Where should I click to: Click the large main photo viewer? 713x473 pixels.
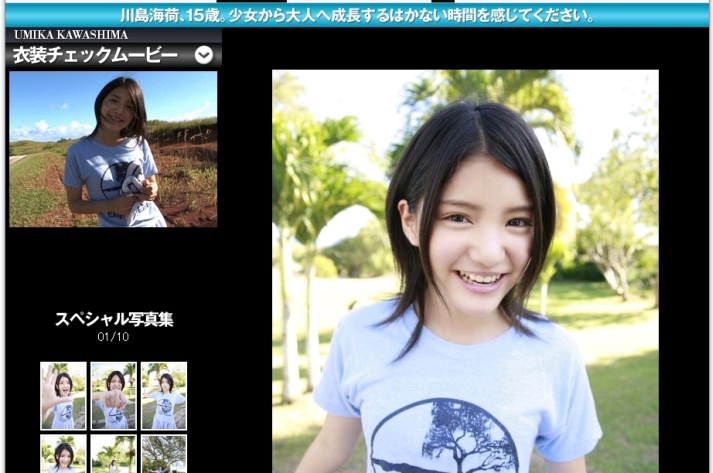tap(465, 270)
